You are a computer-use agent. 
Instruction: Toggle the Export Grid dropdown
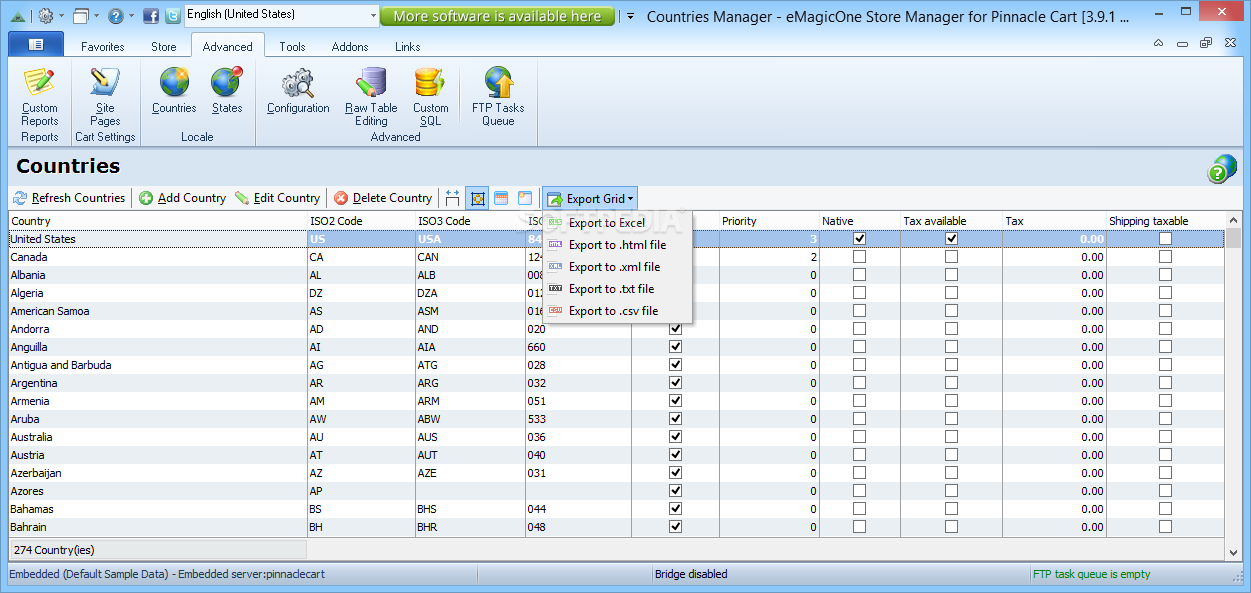(590, 198)
